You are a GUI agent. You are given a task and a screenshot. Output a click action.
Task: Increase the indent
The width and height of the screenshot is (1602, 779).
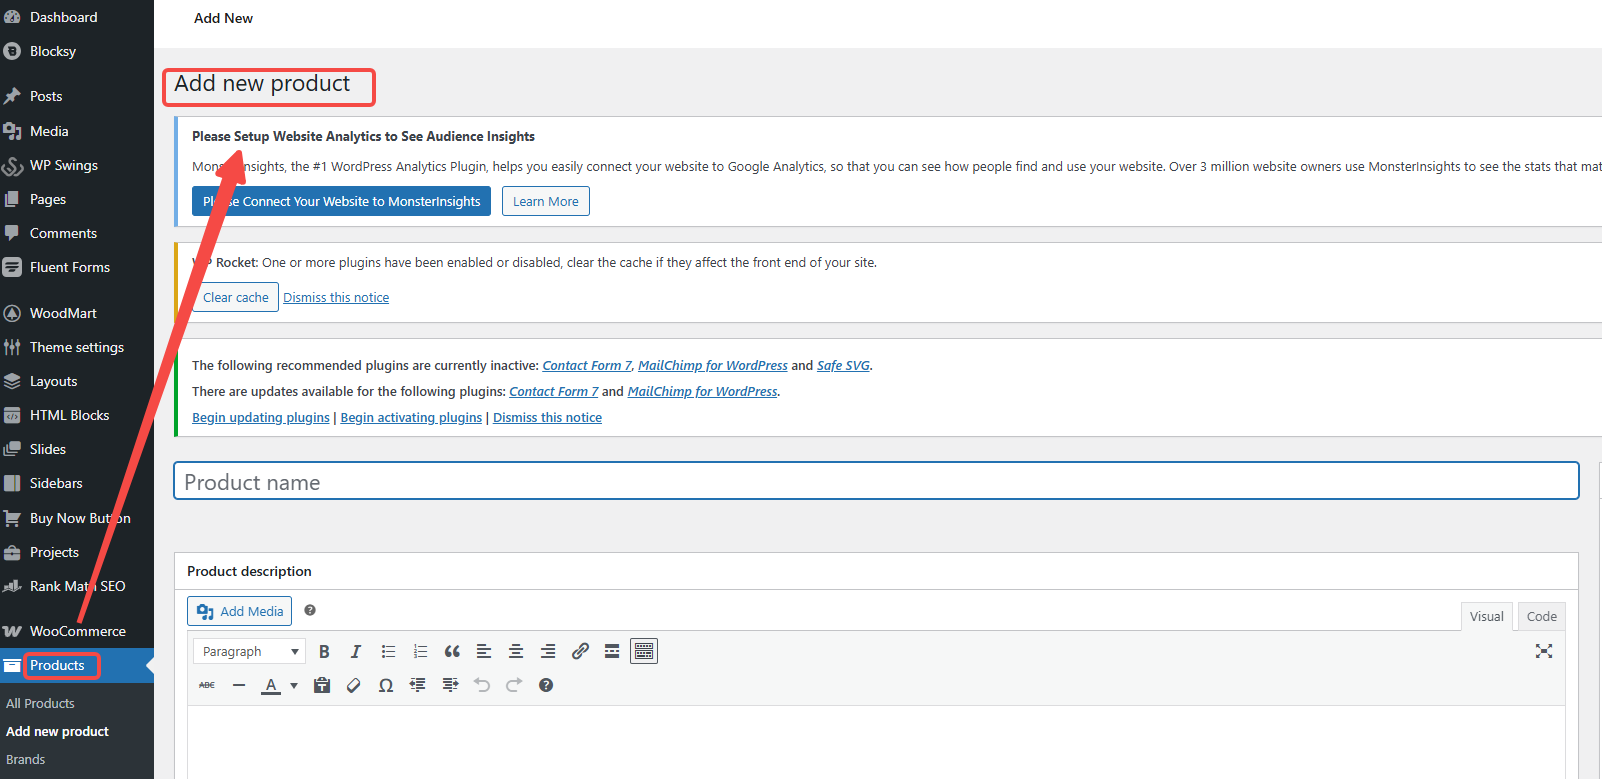(x=450, y=685)
